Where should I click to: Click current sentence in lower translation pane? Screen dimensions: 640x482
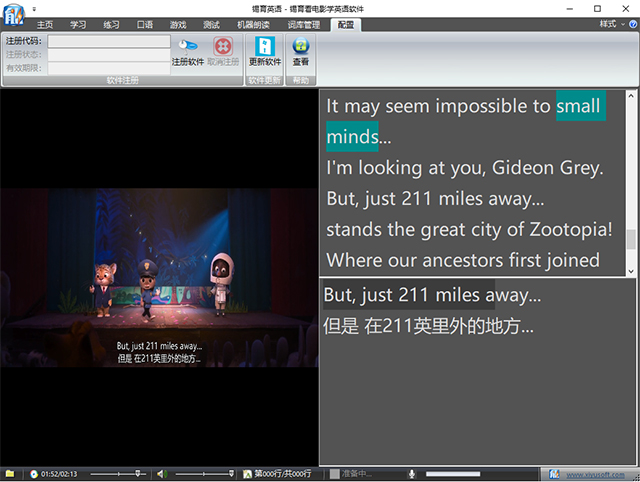pyautogui.click(x=432, y=295)
